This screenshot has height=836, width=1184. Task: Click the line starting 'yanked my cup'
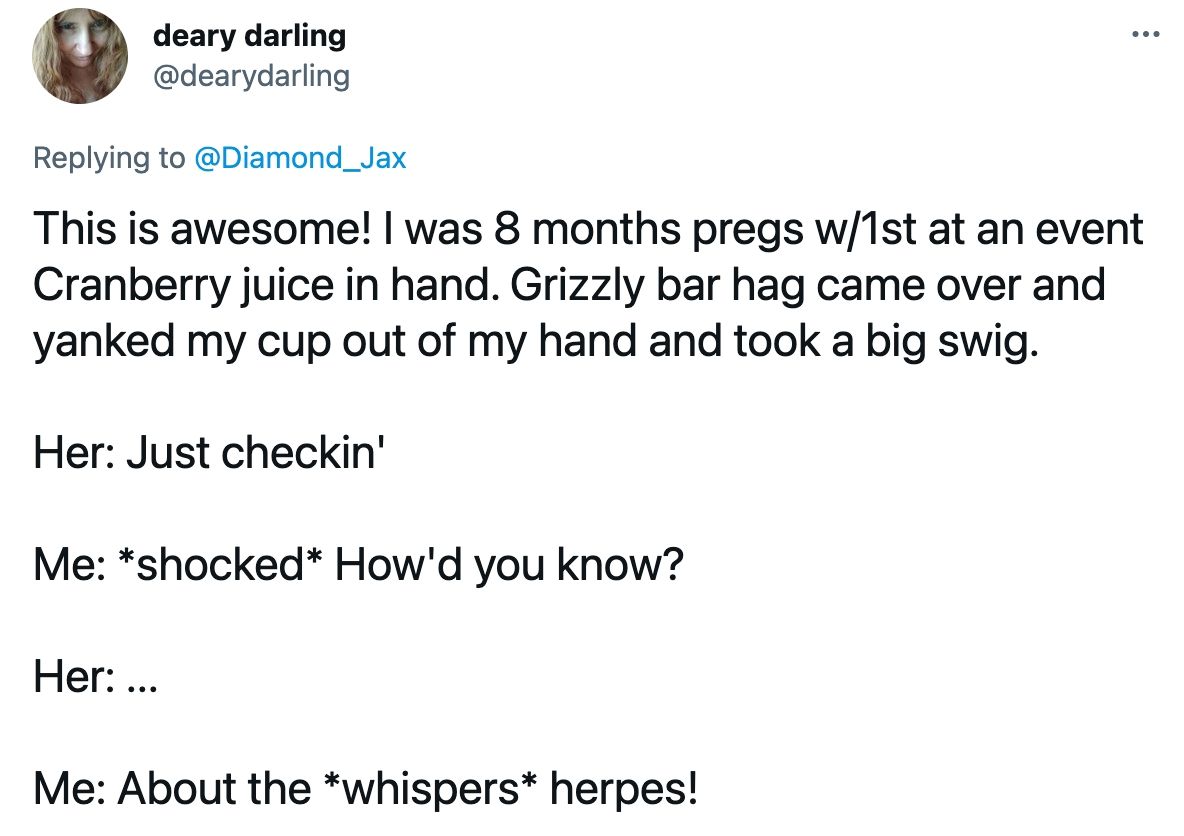(535, 342)
